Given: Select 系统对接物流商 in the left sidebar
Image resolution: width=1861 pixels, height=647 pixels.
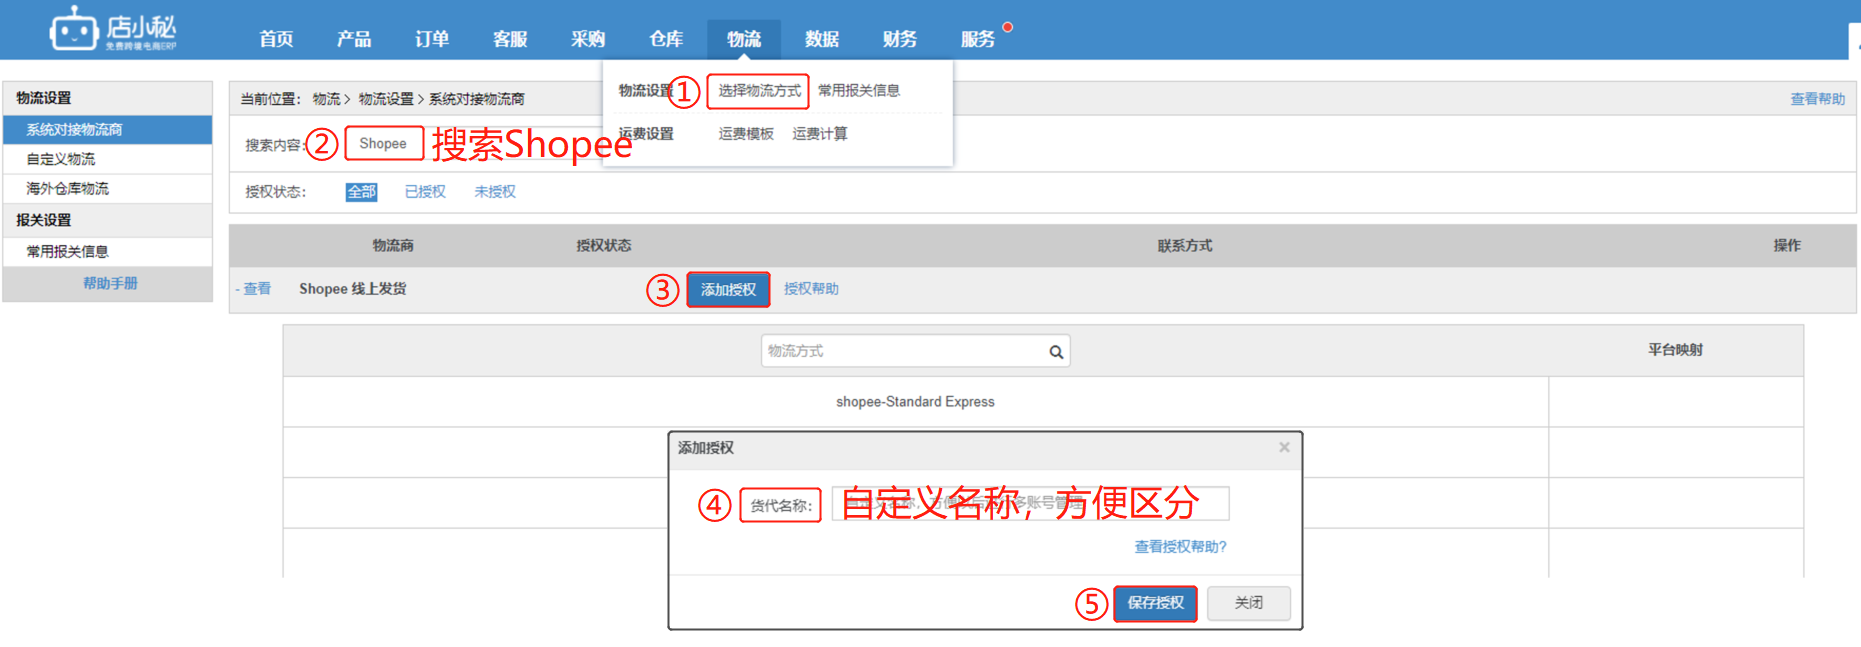Looking at the screenshot, I should pos(108,130).
